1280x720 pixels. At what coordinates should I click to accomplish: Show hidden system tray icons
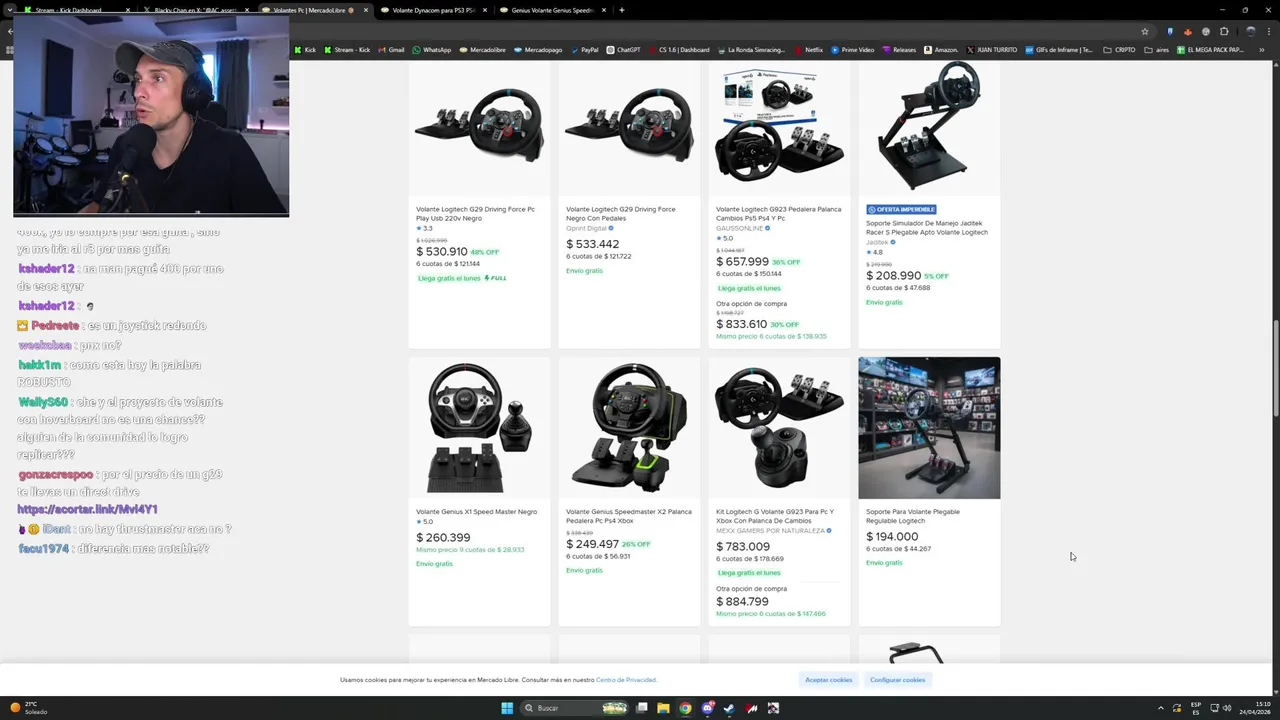[x=1162, y=708]
